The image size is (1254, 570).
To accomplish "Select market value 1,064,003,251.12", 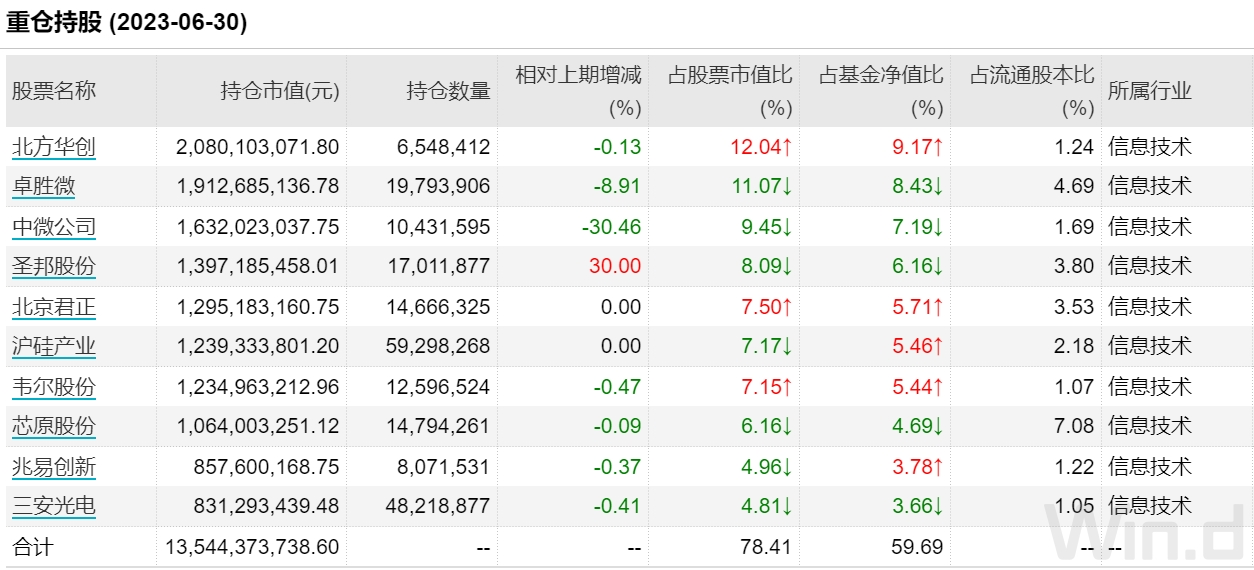I will (x=258, y=426).
